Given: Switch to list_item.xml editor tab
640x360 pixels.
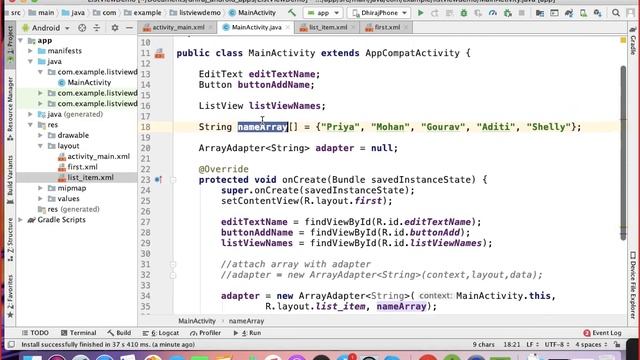Looking at the screenshot, I should pyautogui.click(x=327, y=27).
